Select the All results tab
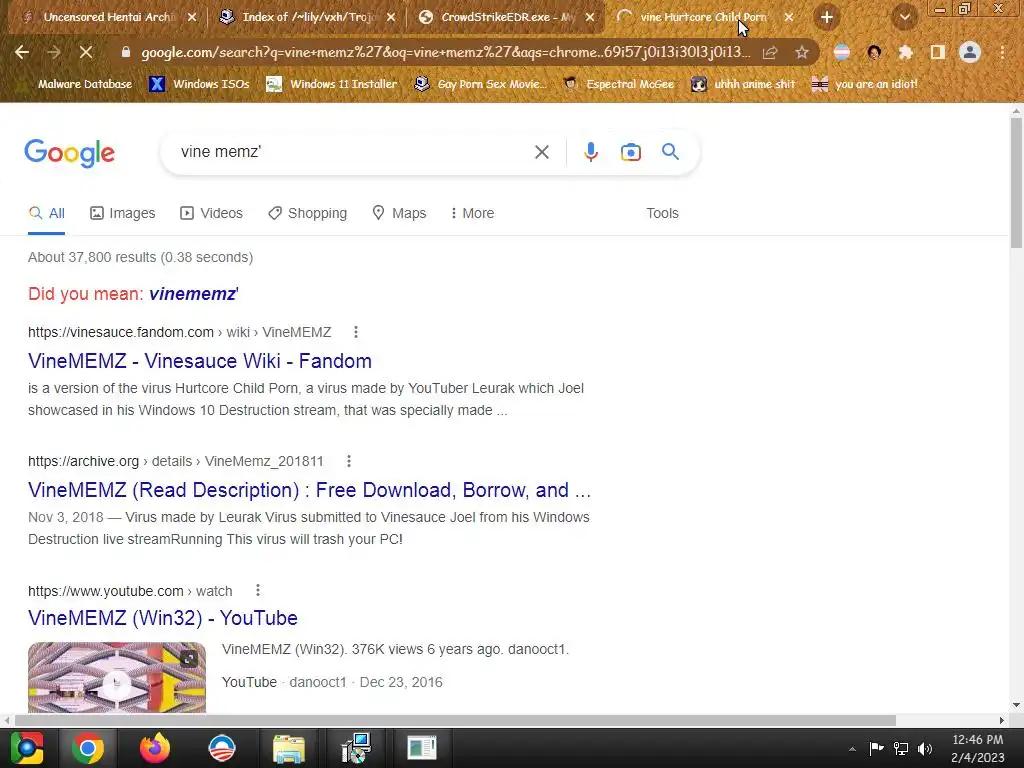This screenshot has height=768, width=1024. (46, 213)
